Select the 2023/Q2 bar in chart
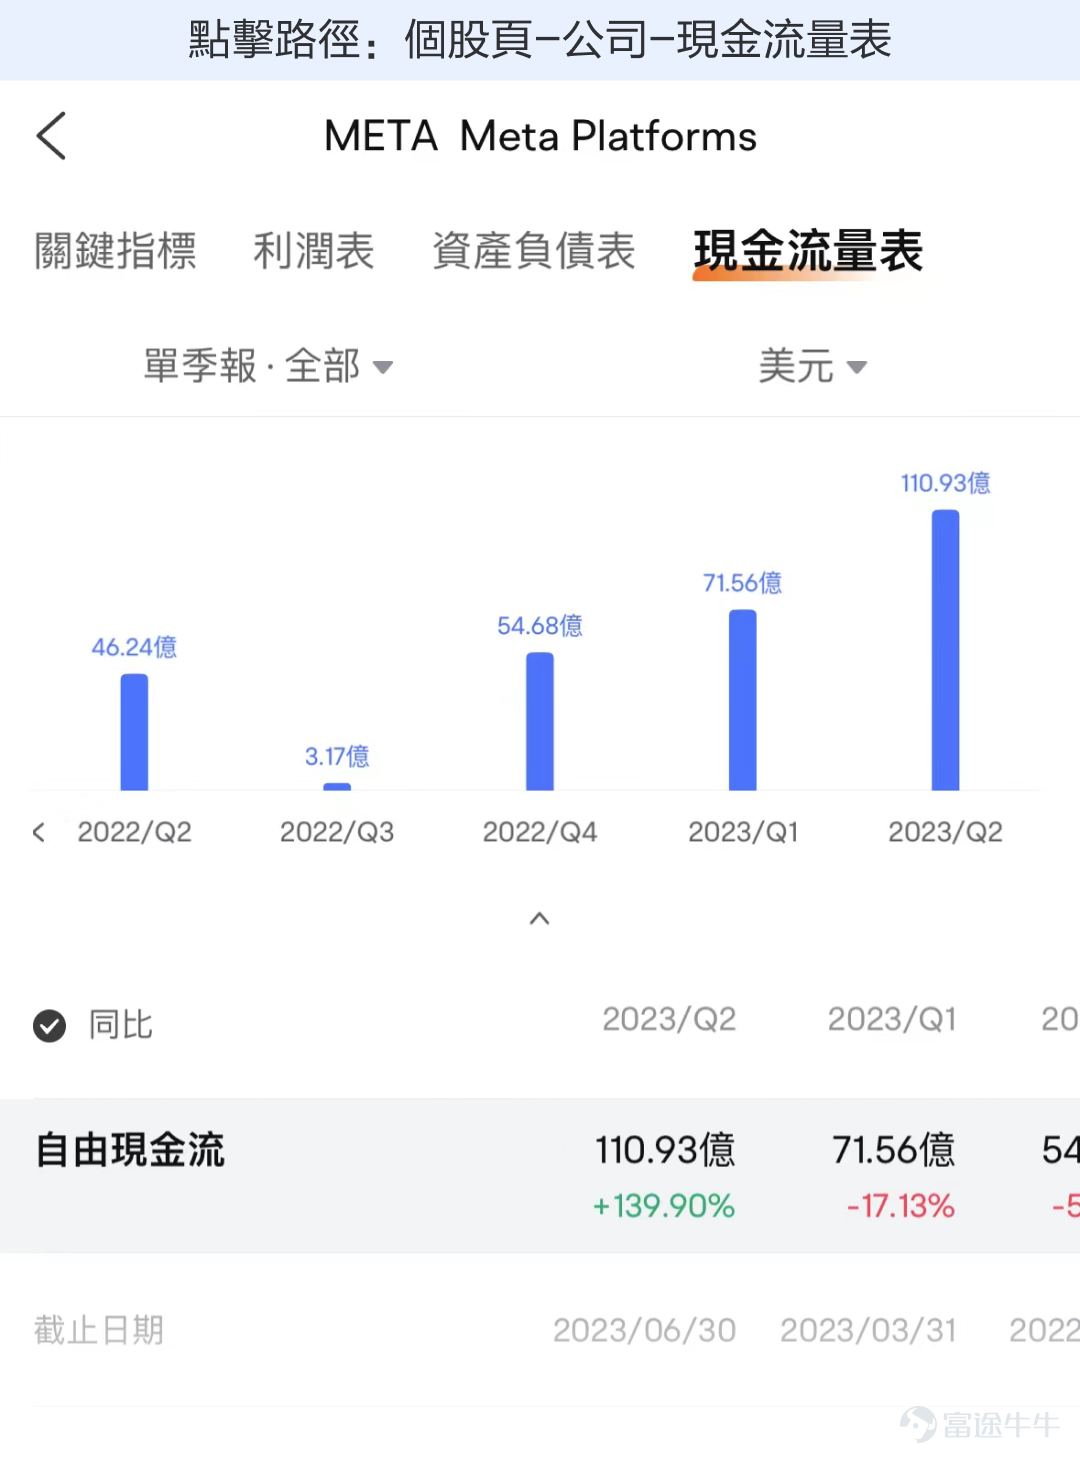The height and width of the screenshot is (1461, 1080). pyautogui.click(x=945, y=650)
